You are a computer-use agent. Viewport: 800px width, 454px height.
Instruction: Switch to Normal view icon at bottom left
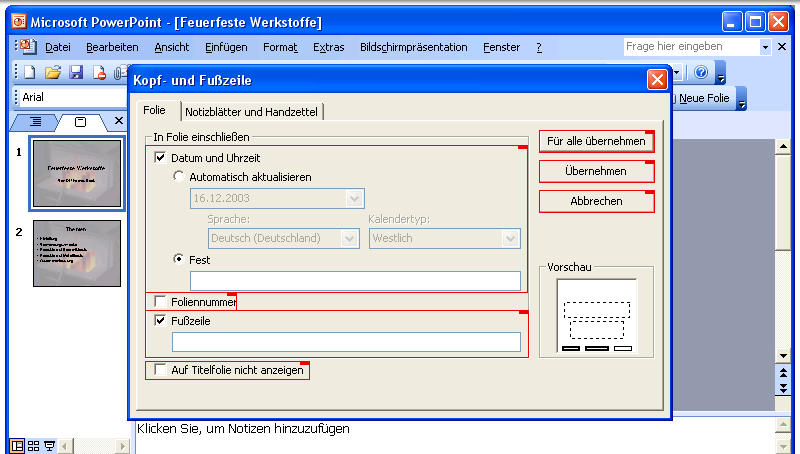point(17,446)
